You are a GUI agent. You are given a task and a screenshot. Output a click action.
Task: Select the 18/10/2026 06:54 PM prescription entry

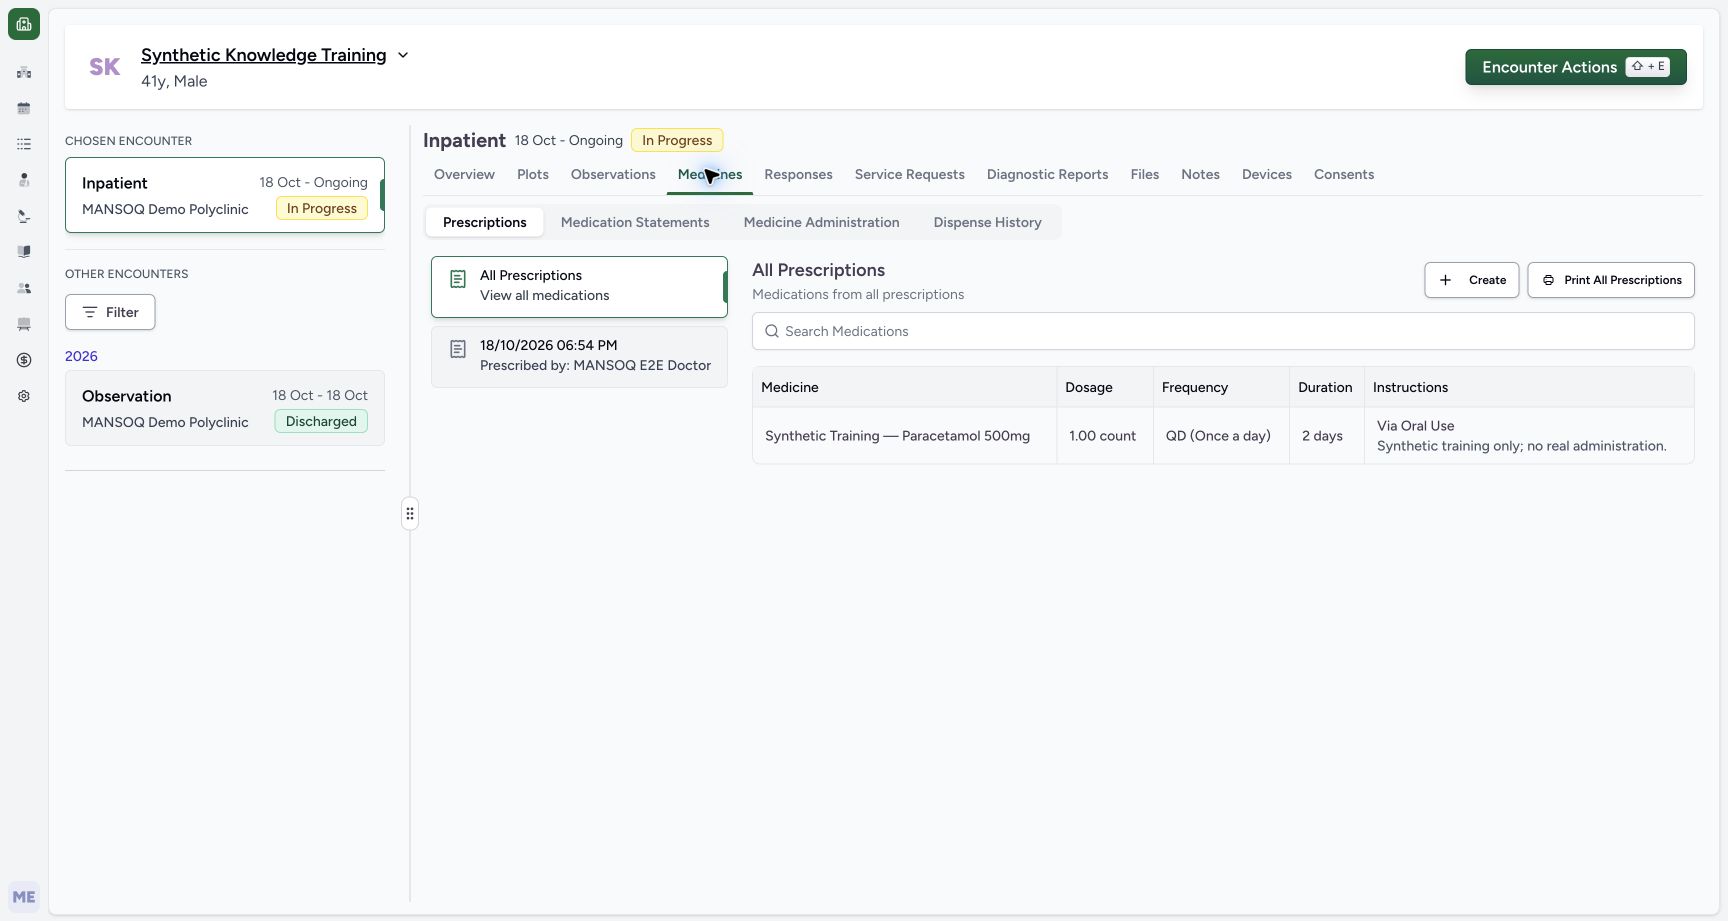pyautogui.click(x=579, y=356)
